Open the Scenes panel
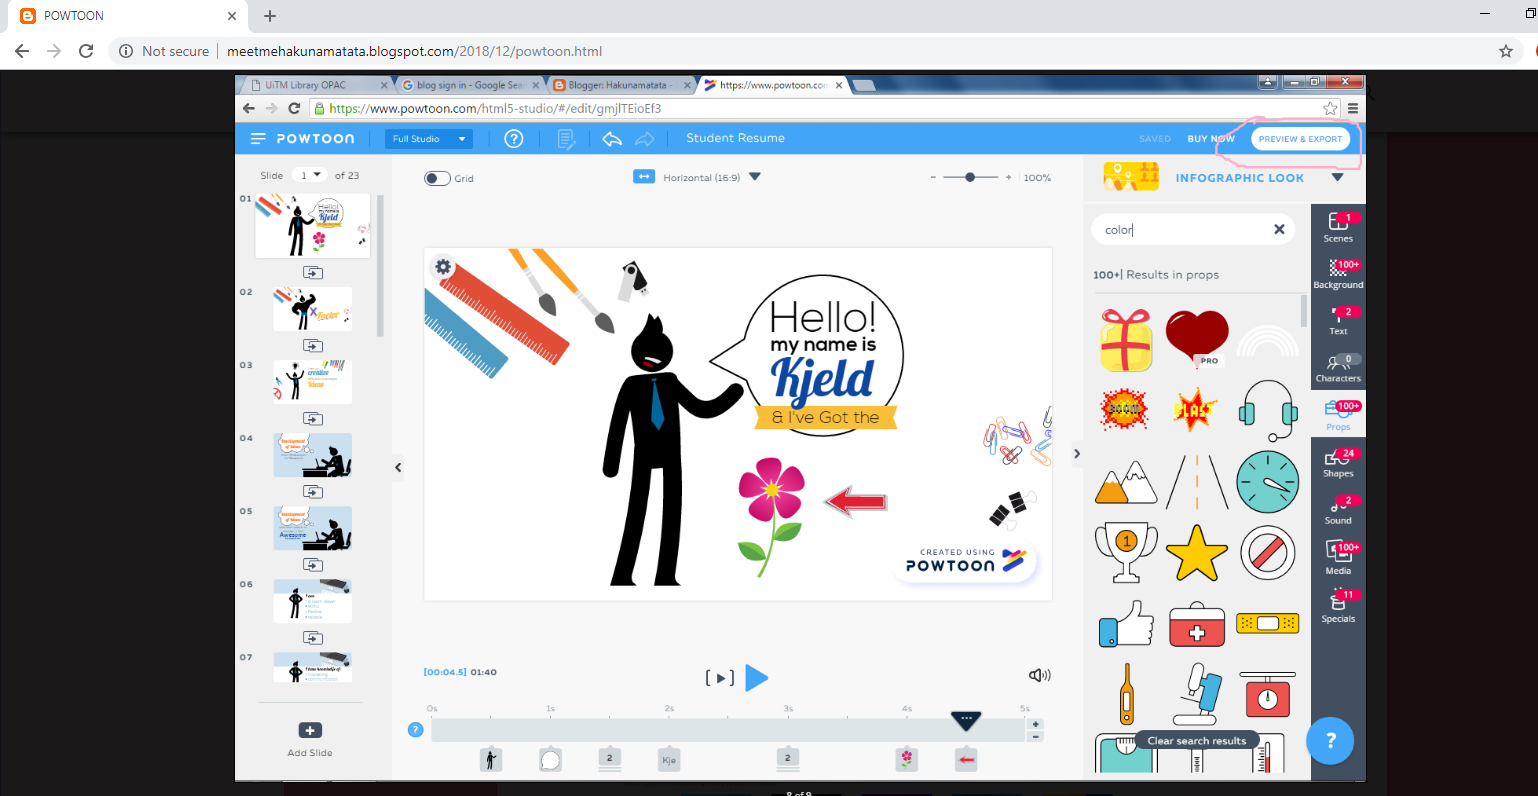Image resolution: width=1538 pixels, height=796 pixels. pyautogui.click(x=1338, y=228)
